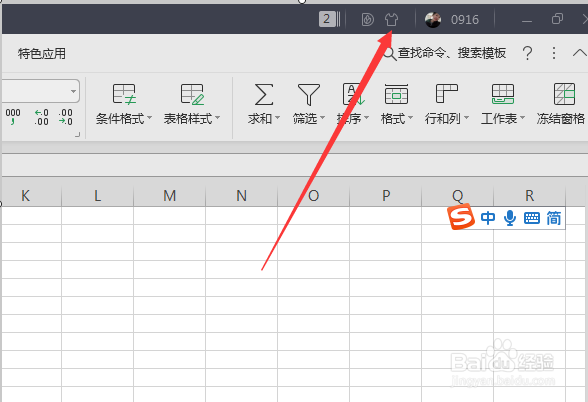This screenshot has width=588, height=402.
Task: Select column Q header
Action: pyautogui.click(x=458, y=196)
